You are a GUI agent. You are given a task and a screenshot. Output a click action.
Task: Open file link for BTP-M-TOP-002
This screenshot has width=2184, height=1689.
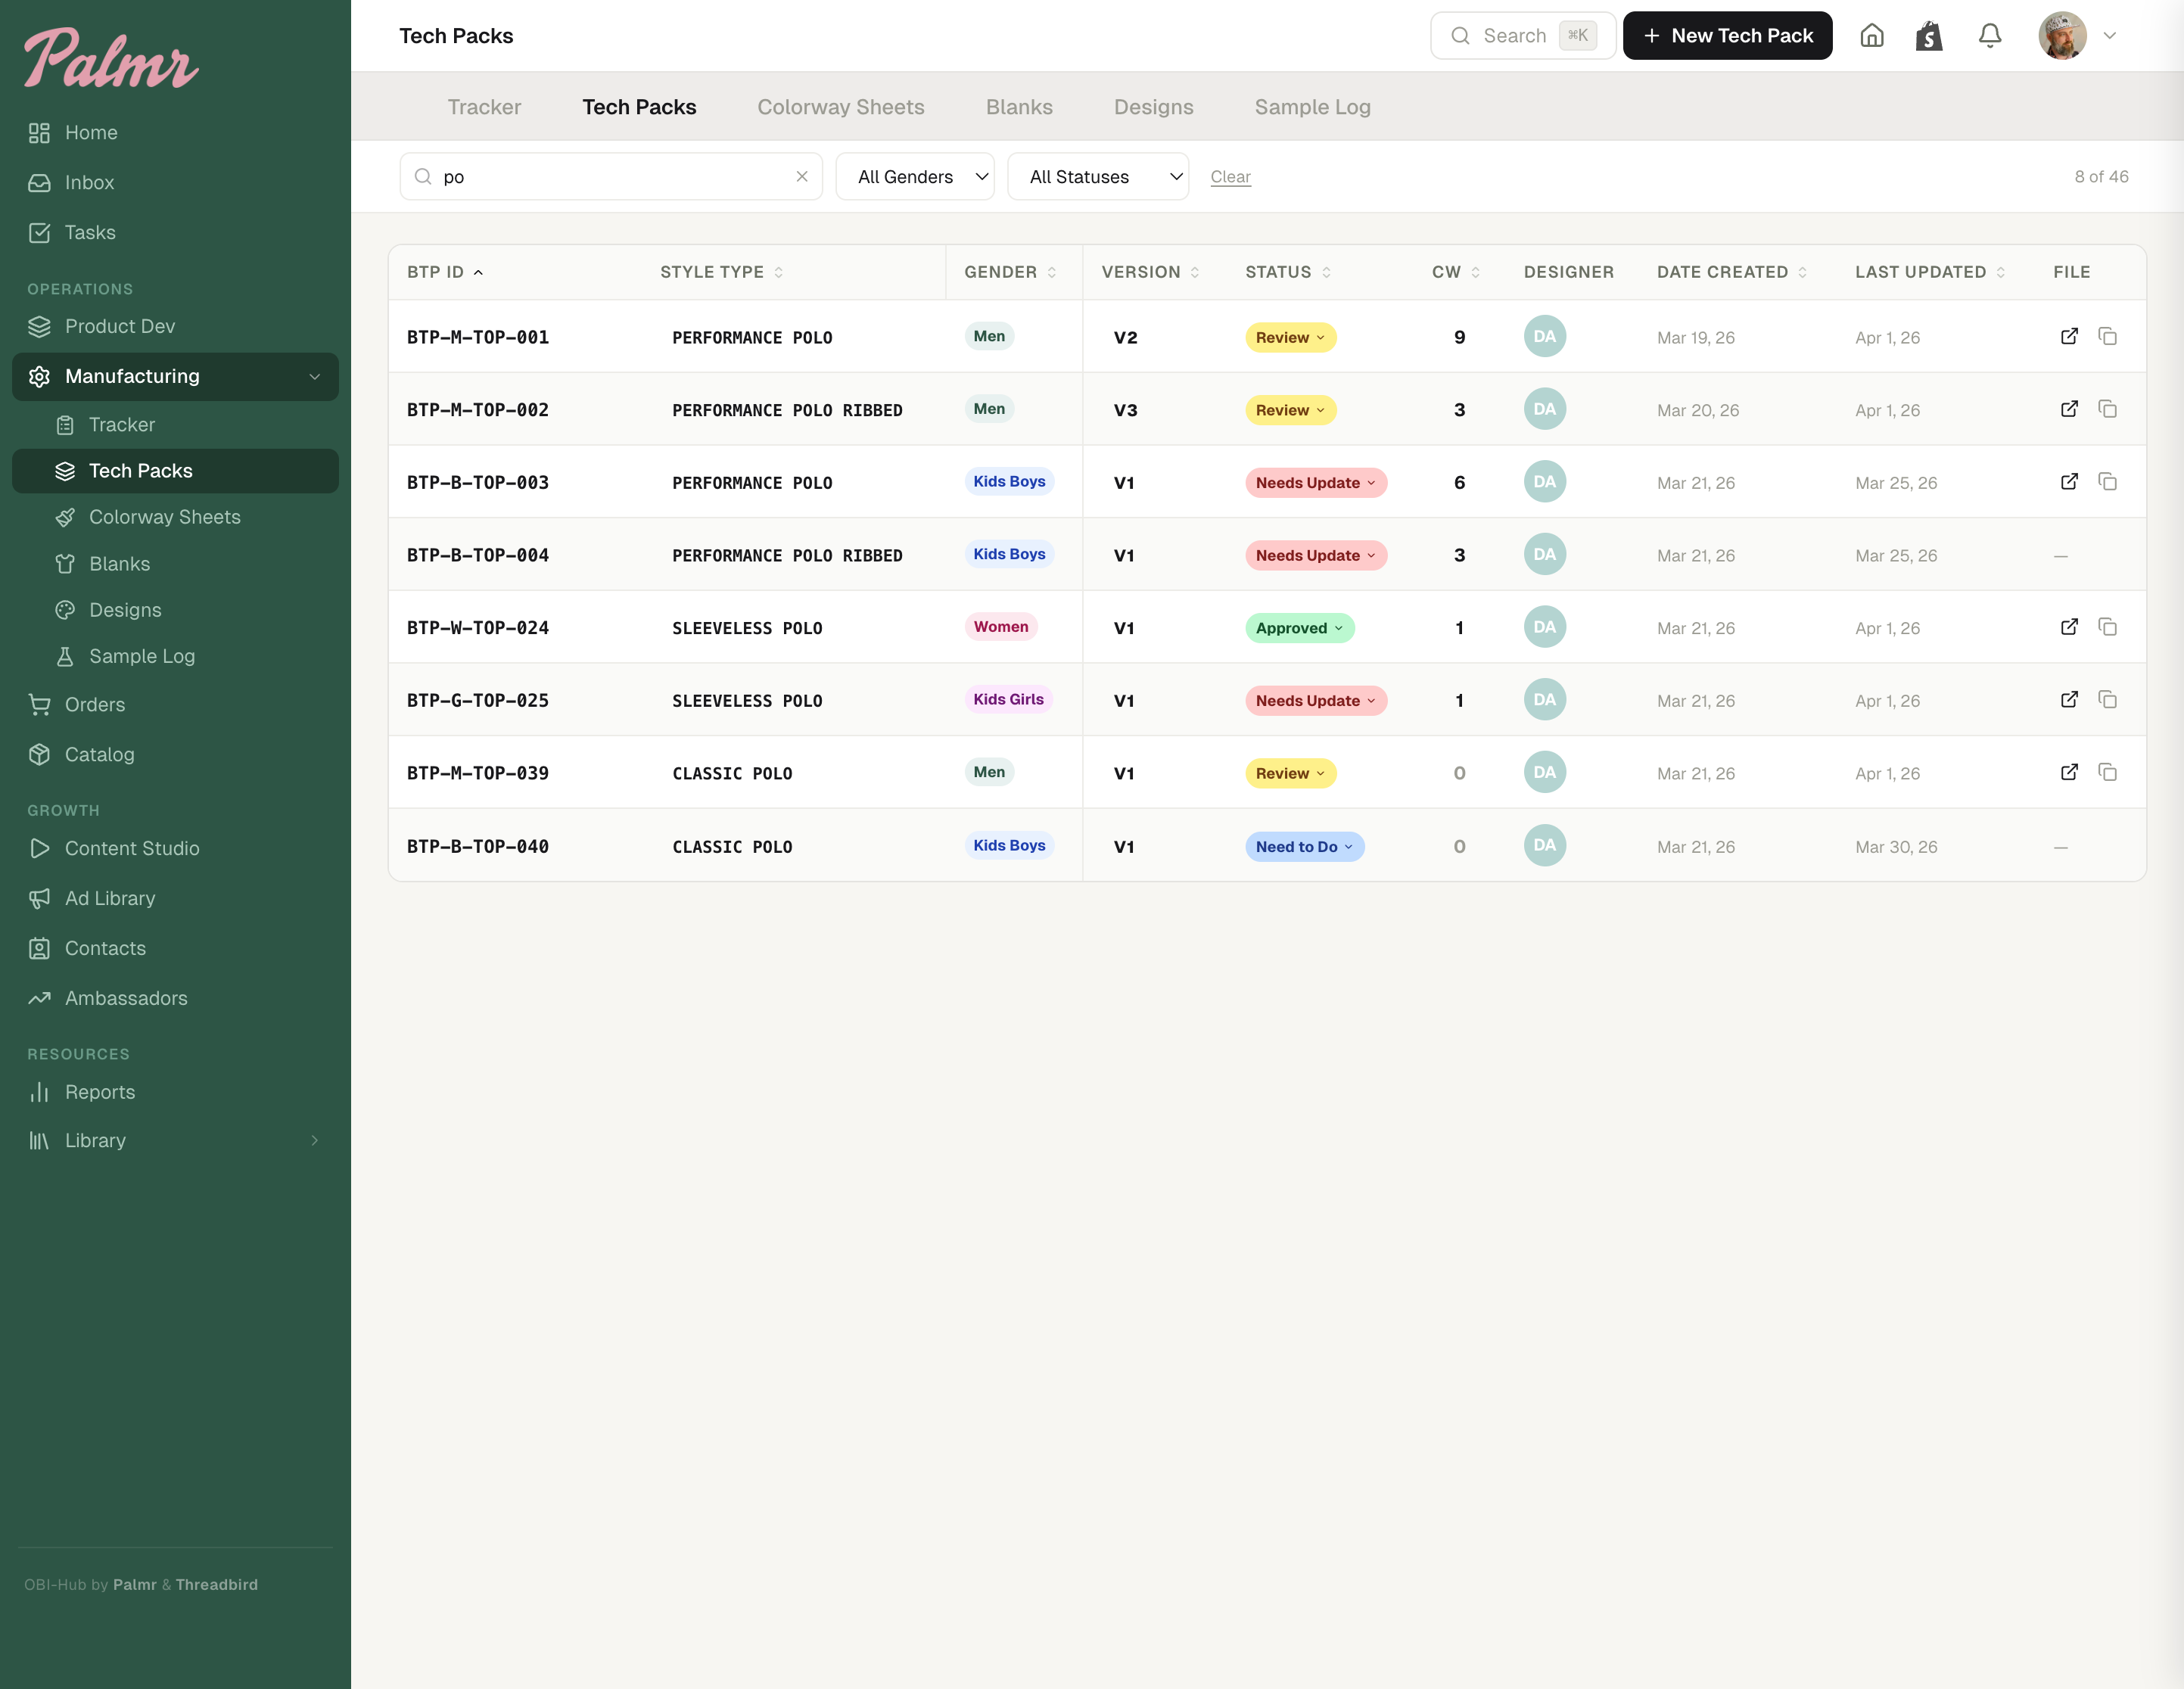[2069, 409]
